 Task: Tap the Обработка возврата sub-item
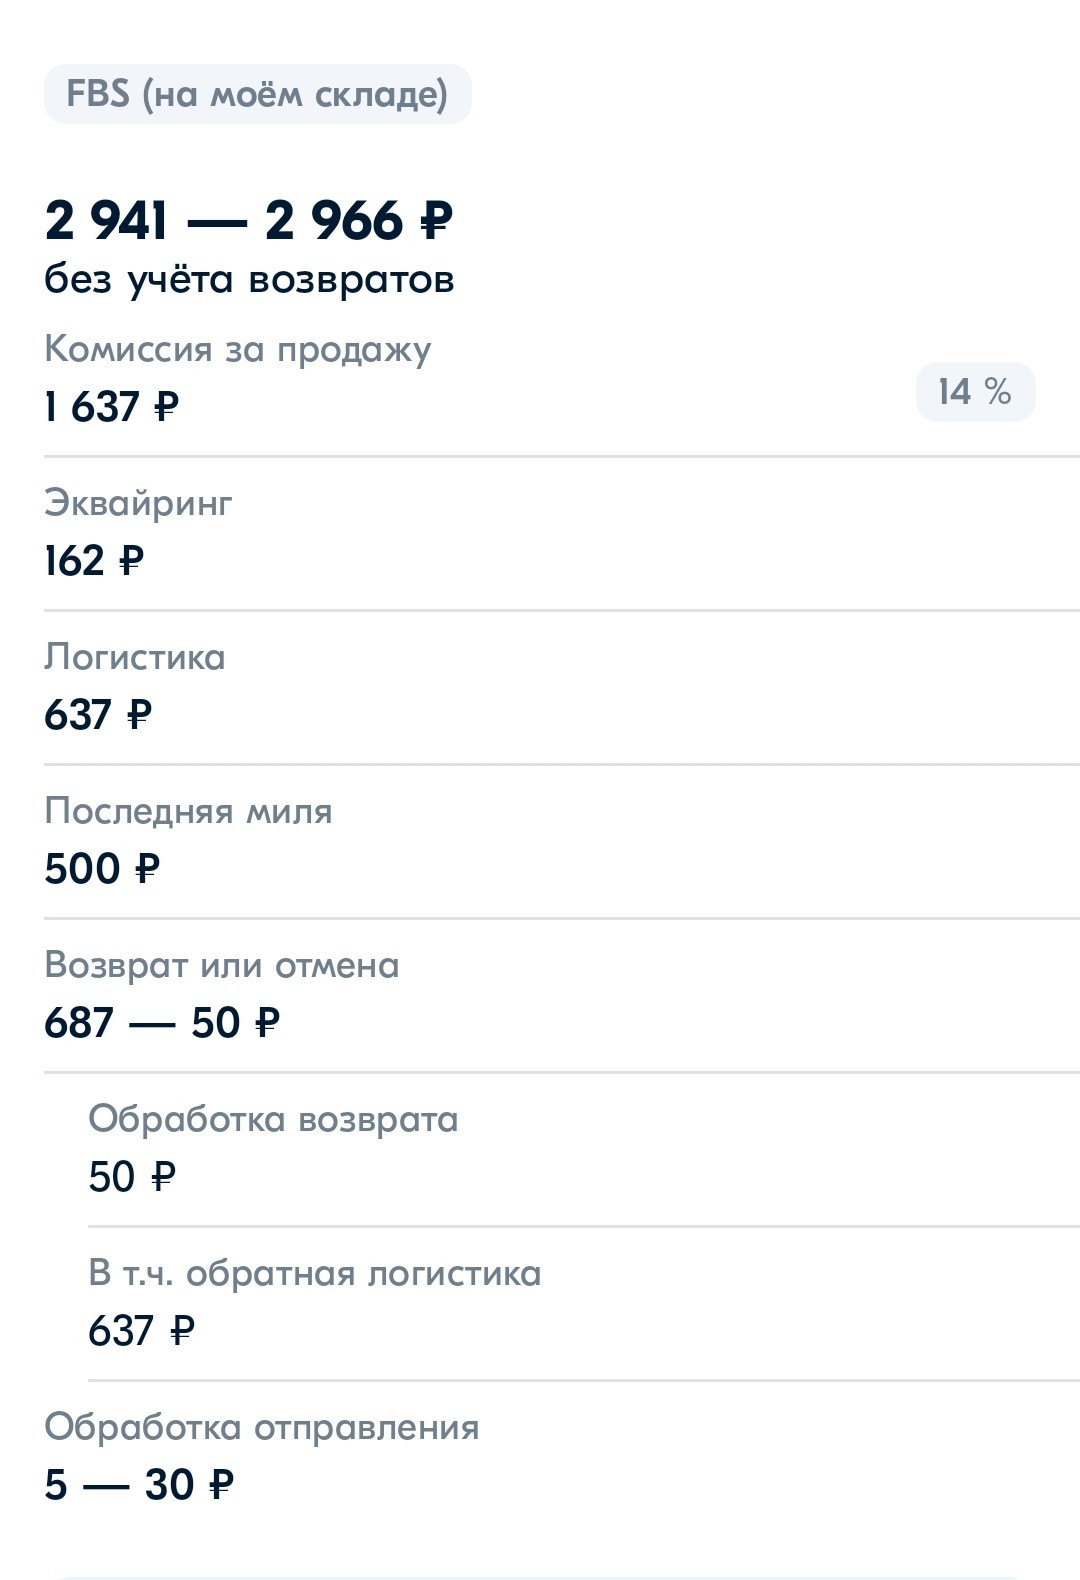pos(273,1119)
